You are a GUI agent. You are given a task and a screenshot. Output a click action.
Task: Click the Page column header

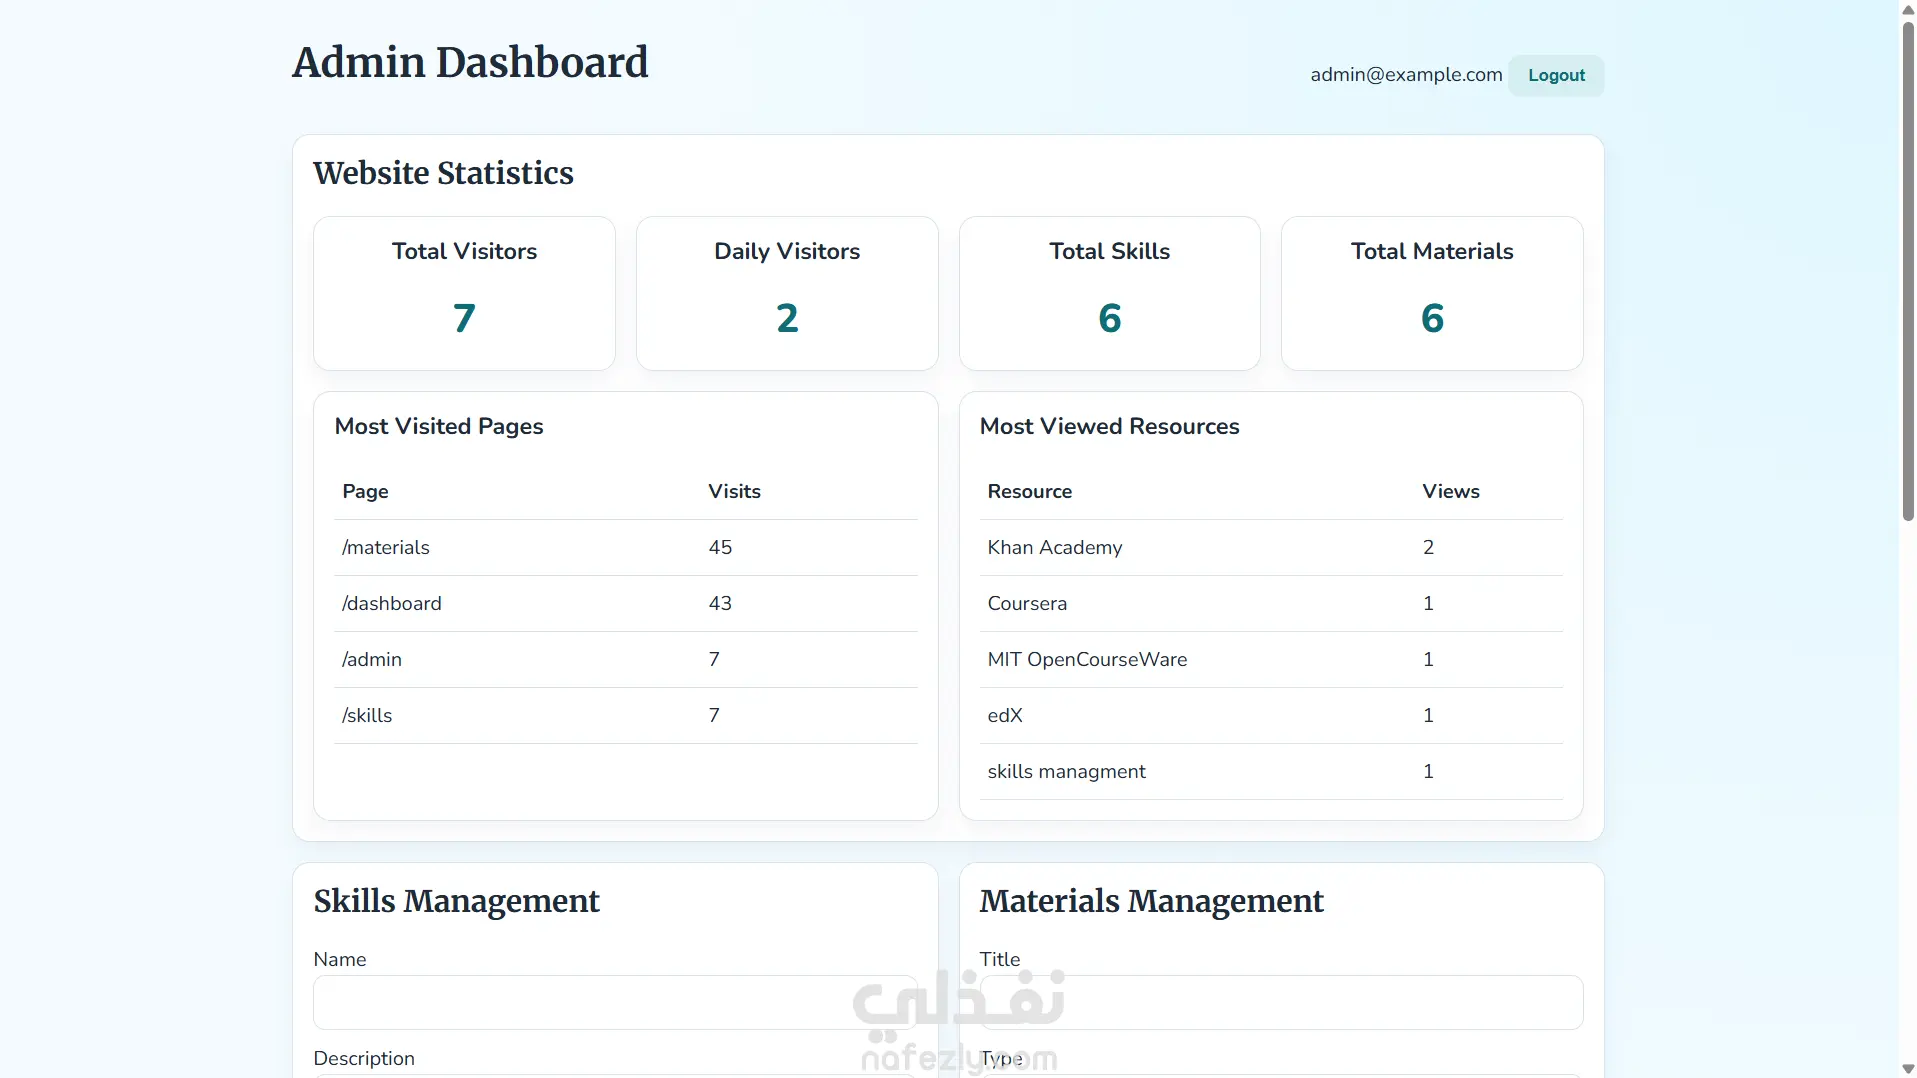click(x=365, y=491)
